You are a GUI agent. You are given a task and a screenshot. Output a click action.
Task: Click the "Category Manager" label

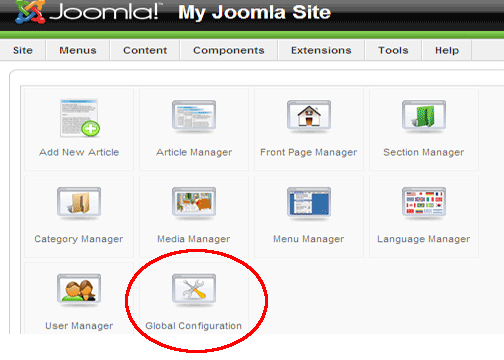pos(79,239)
